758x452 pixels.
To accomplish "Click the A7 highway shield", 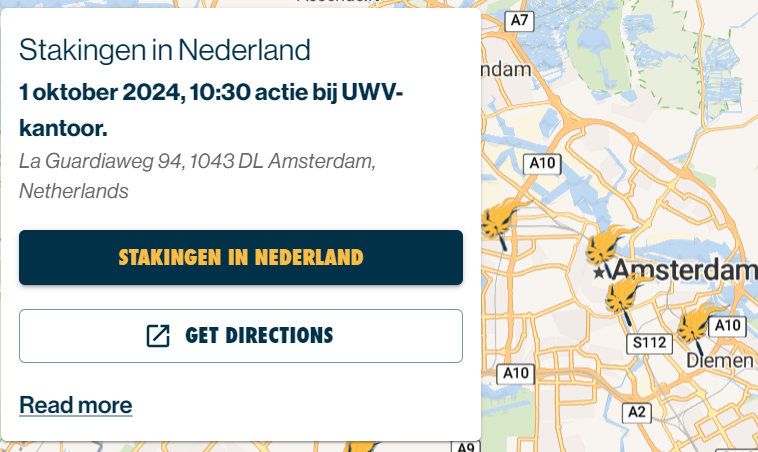I will [519, 21].
